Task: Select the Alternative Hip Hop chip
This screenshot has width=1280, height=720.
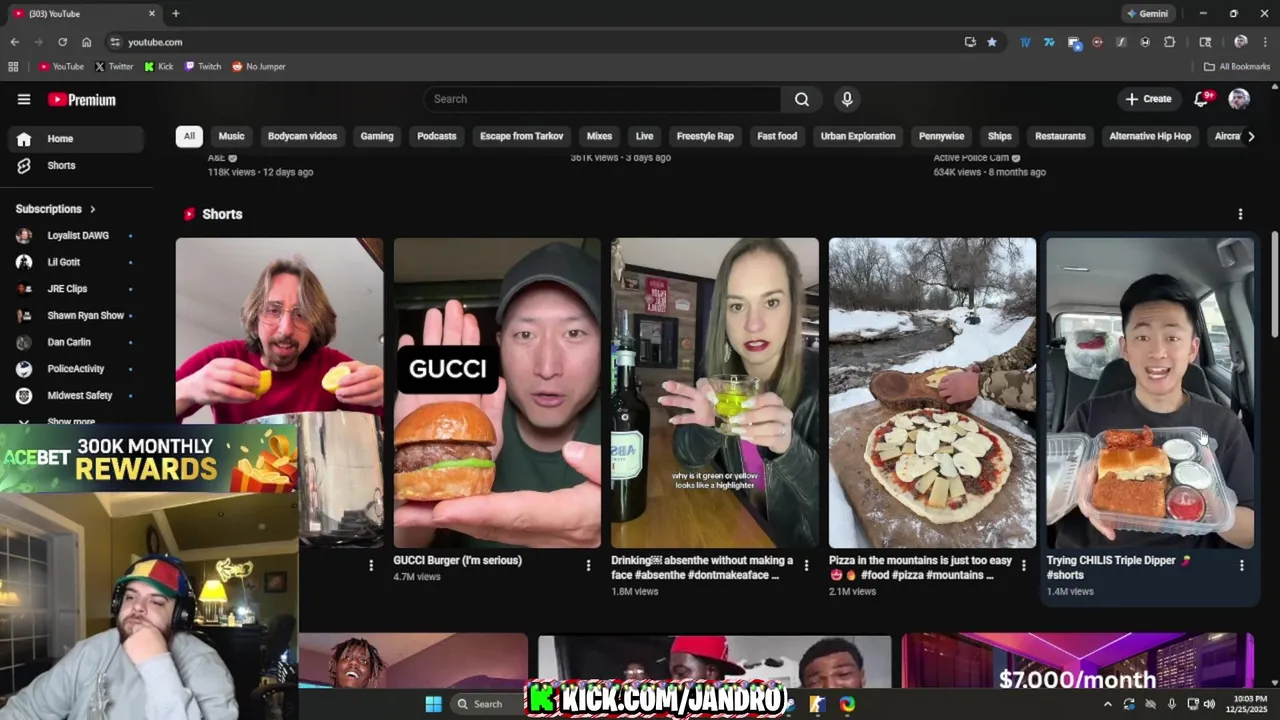Action: click(1150, 136)
